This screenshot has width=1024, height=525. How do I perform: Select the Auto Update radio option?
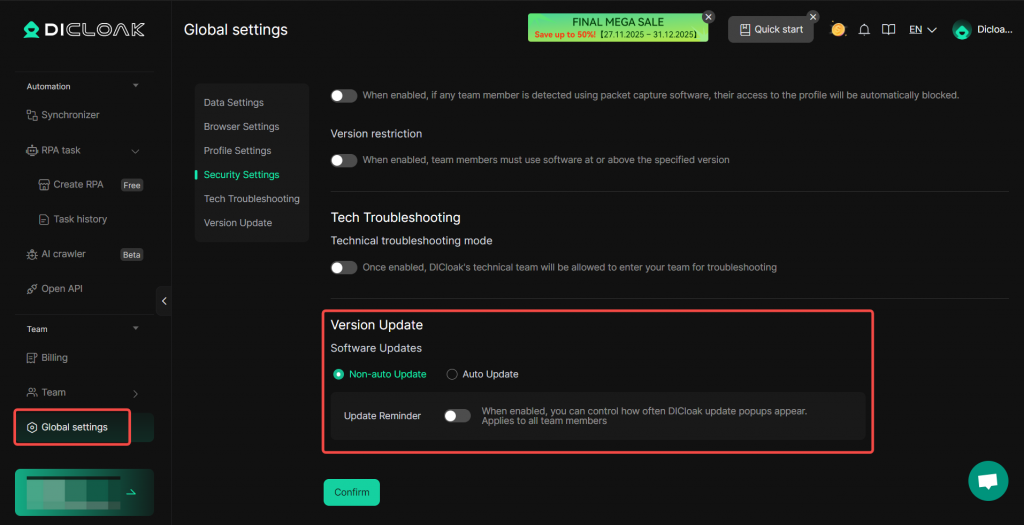pos(452,374)
